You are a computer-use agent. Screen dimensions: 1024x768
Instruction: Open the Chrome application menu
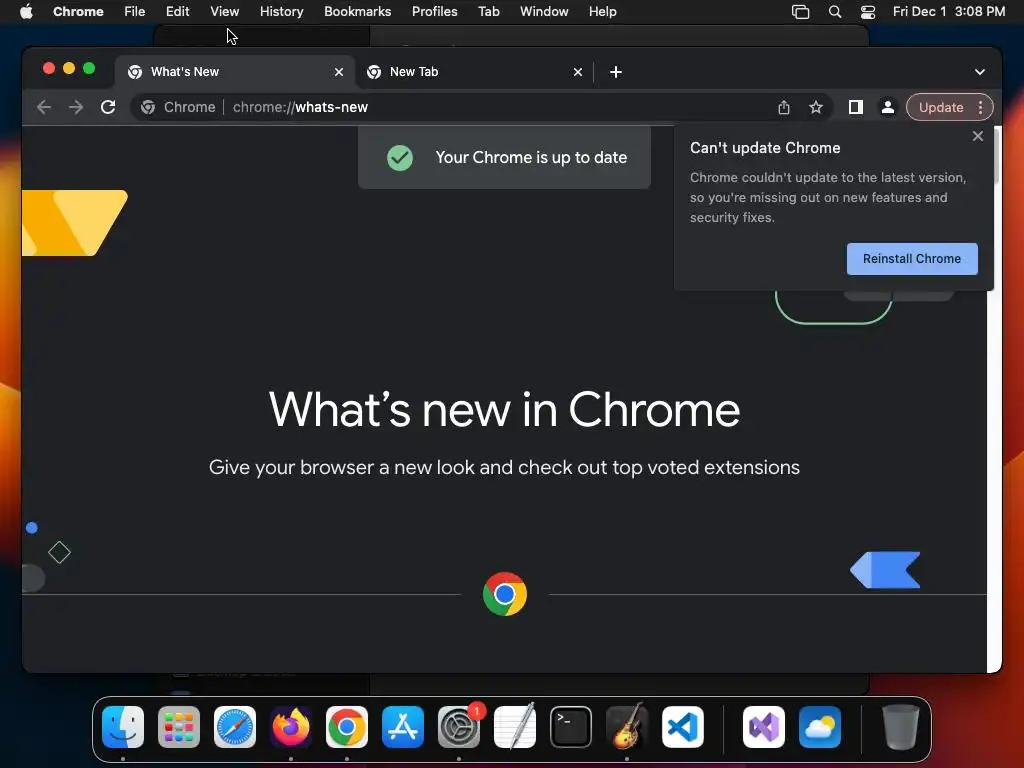(x=78, y=12)
